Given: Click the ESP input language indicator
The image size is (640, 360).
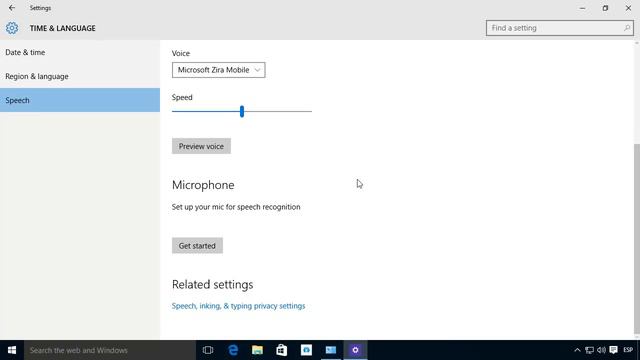Looking at the screenshot, I should point(628,350).
